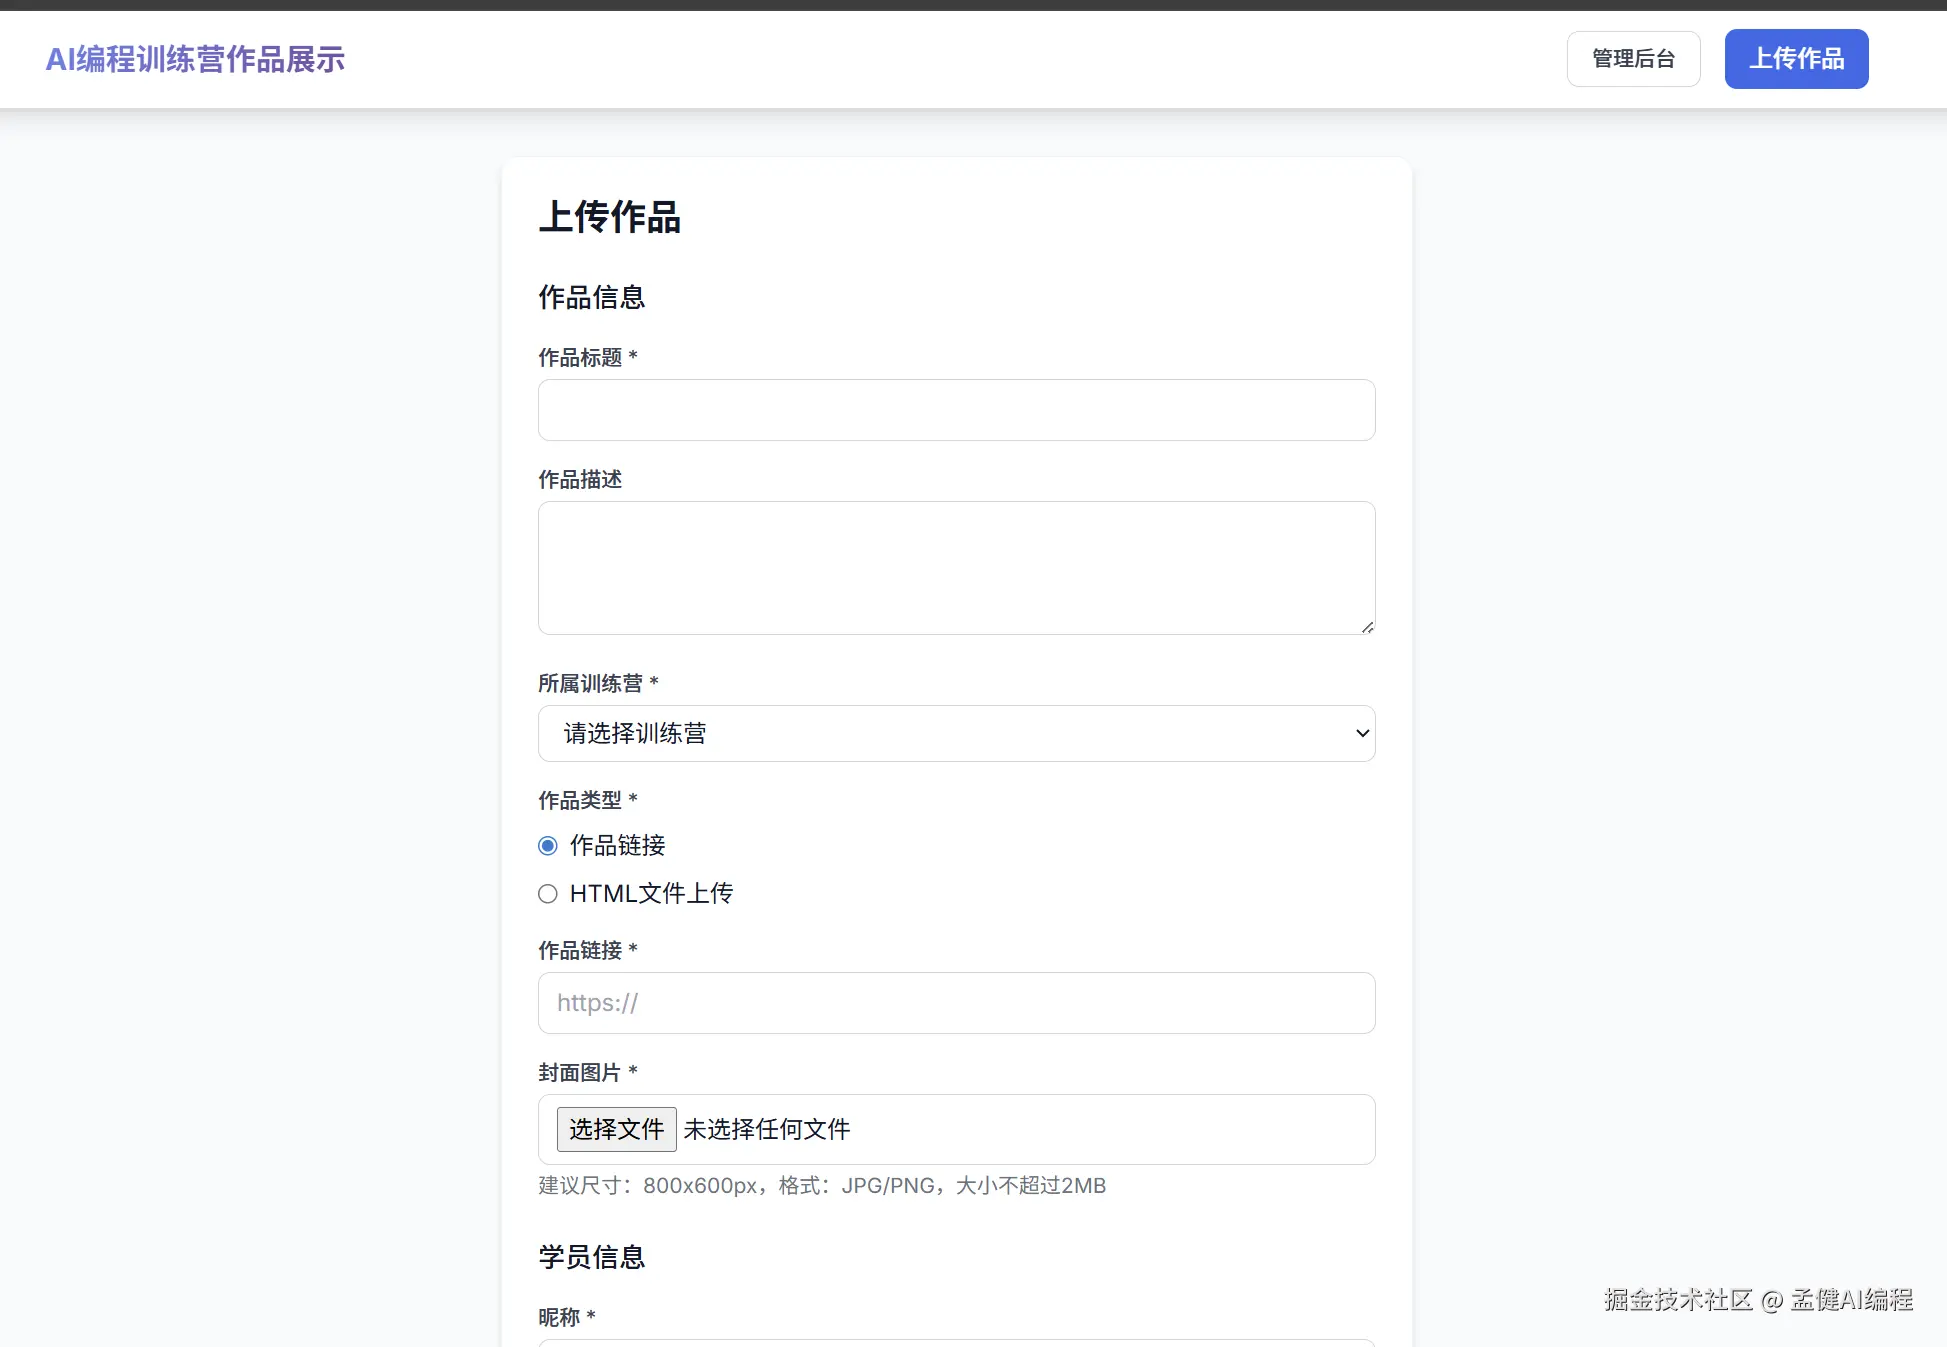This screenshot has width=1947, height=1347.
Task: Click inside the 作品描述 textarea
Action: [x=955, y=567]
